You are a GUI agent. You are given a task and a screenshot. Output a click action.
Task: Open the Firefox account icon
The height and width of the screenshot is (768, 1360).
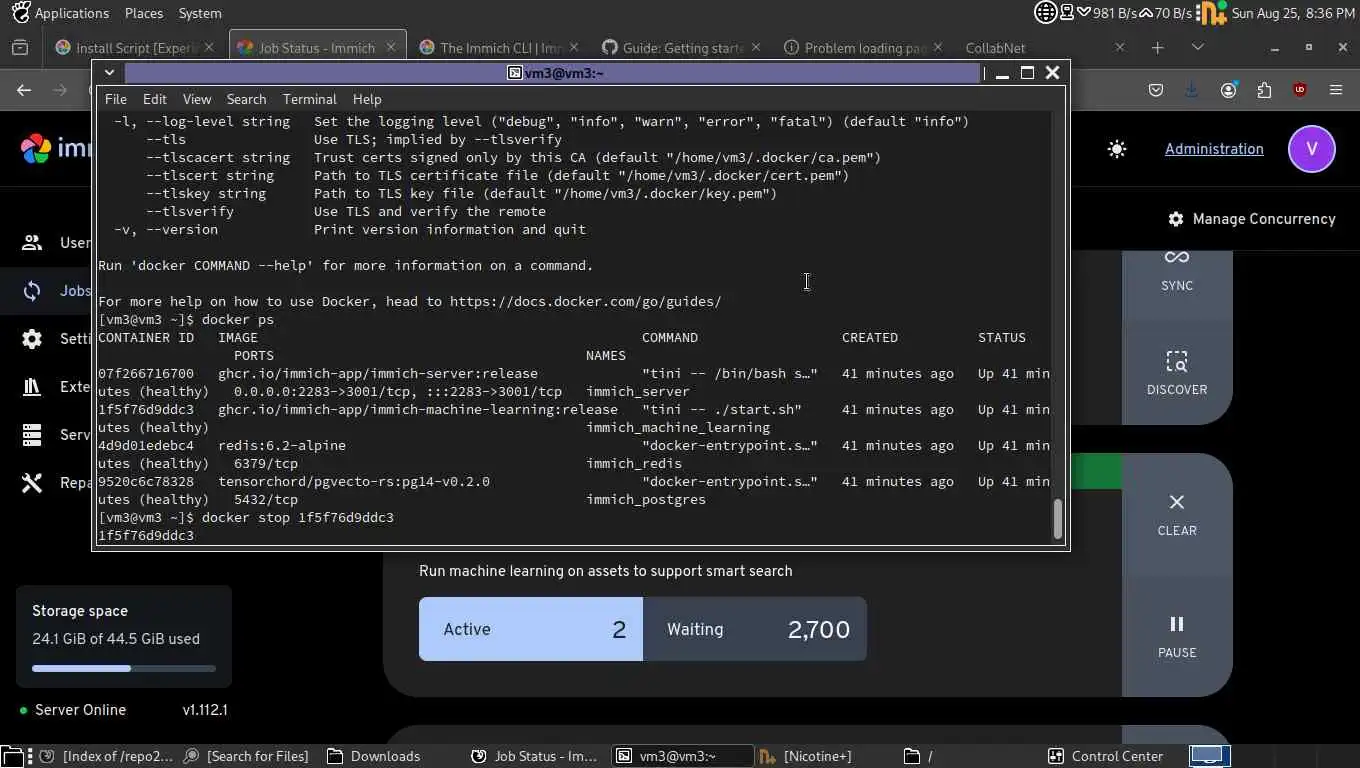(1228, 90)
